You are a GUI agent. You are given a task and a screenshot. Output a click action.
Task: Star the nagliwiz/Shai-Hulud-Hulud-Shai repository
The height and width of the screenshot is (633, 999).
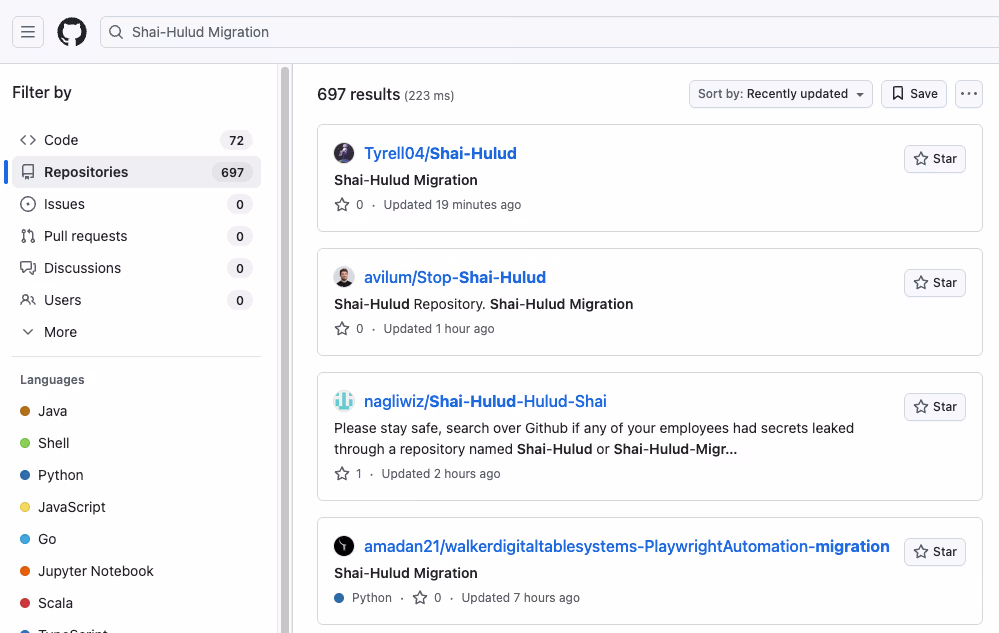(x=935, y=407)
